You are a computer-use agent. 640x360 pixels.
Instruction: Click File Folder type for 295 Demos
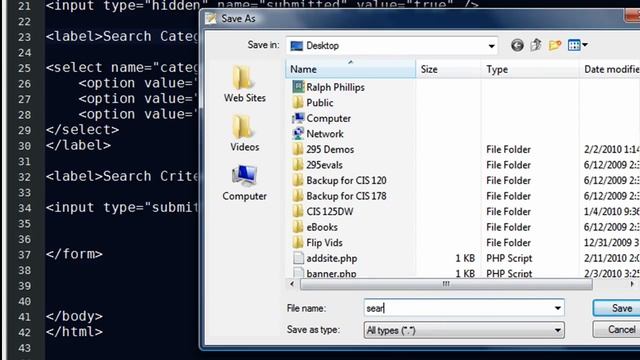pos(508,149)
